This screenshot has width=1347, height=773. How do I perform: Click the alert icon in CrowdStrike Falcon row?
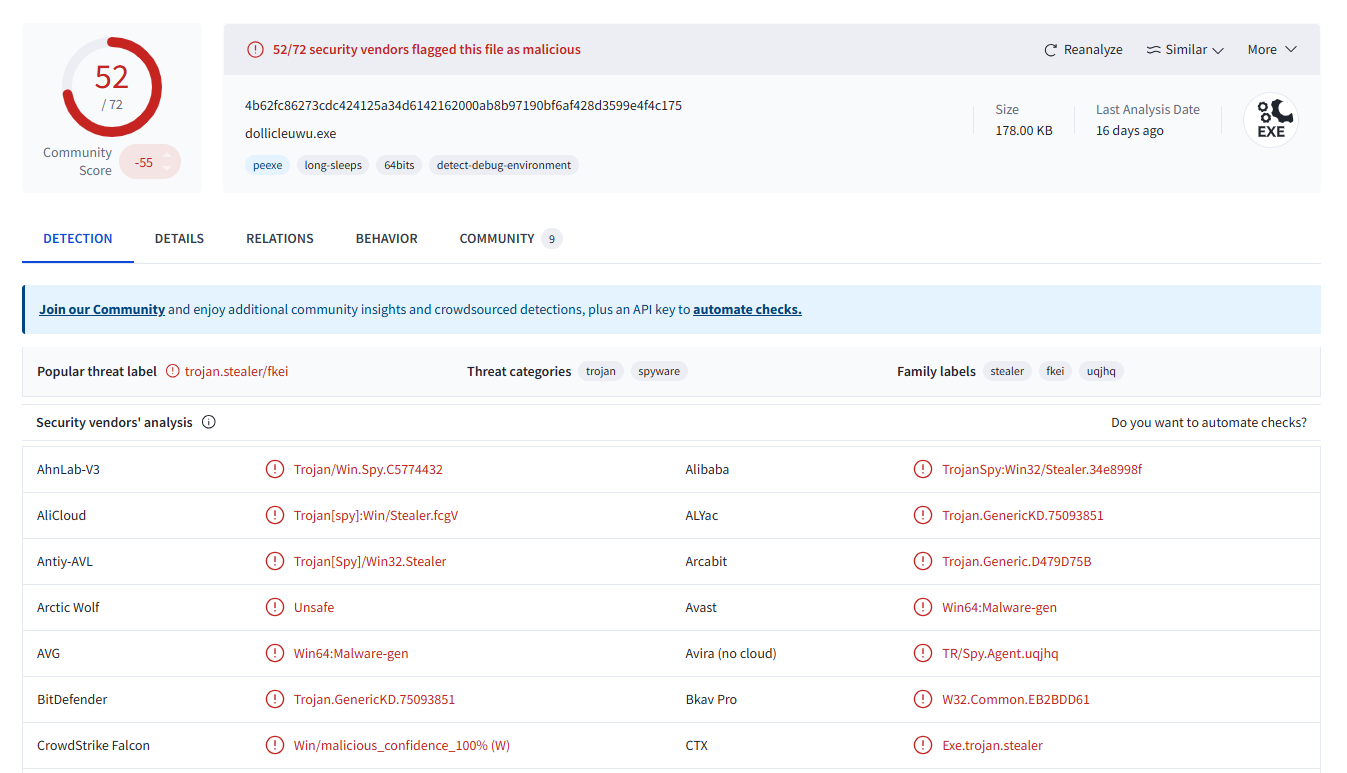click(x=275, y=745)
